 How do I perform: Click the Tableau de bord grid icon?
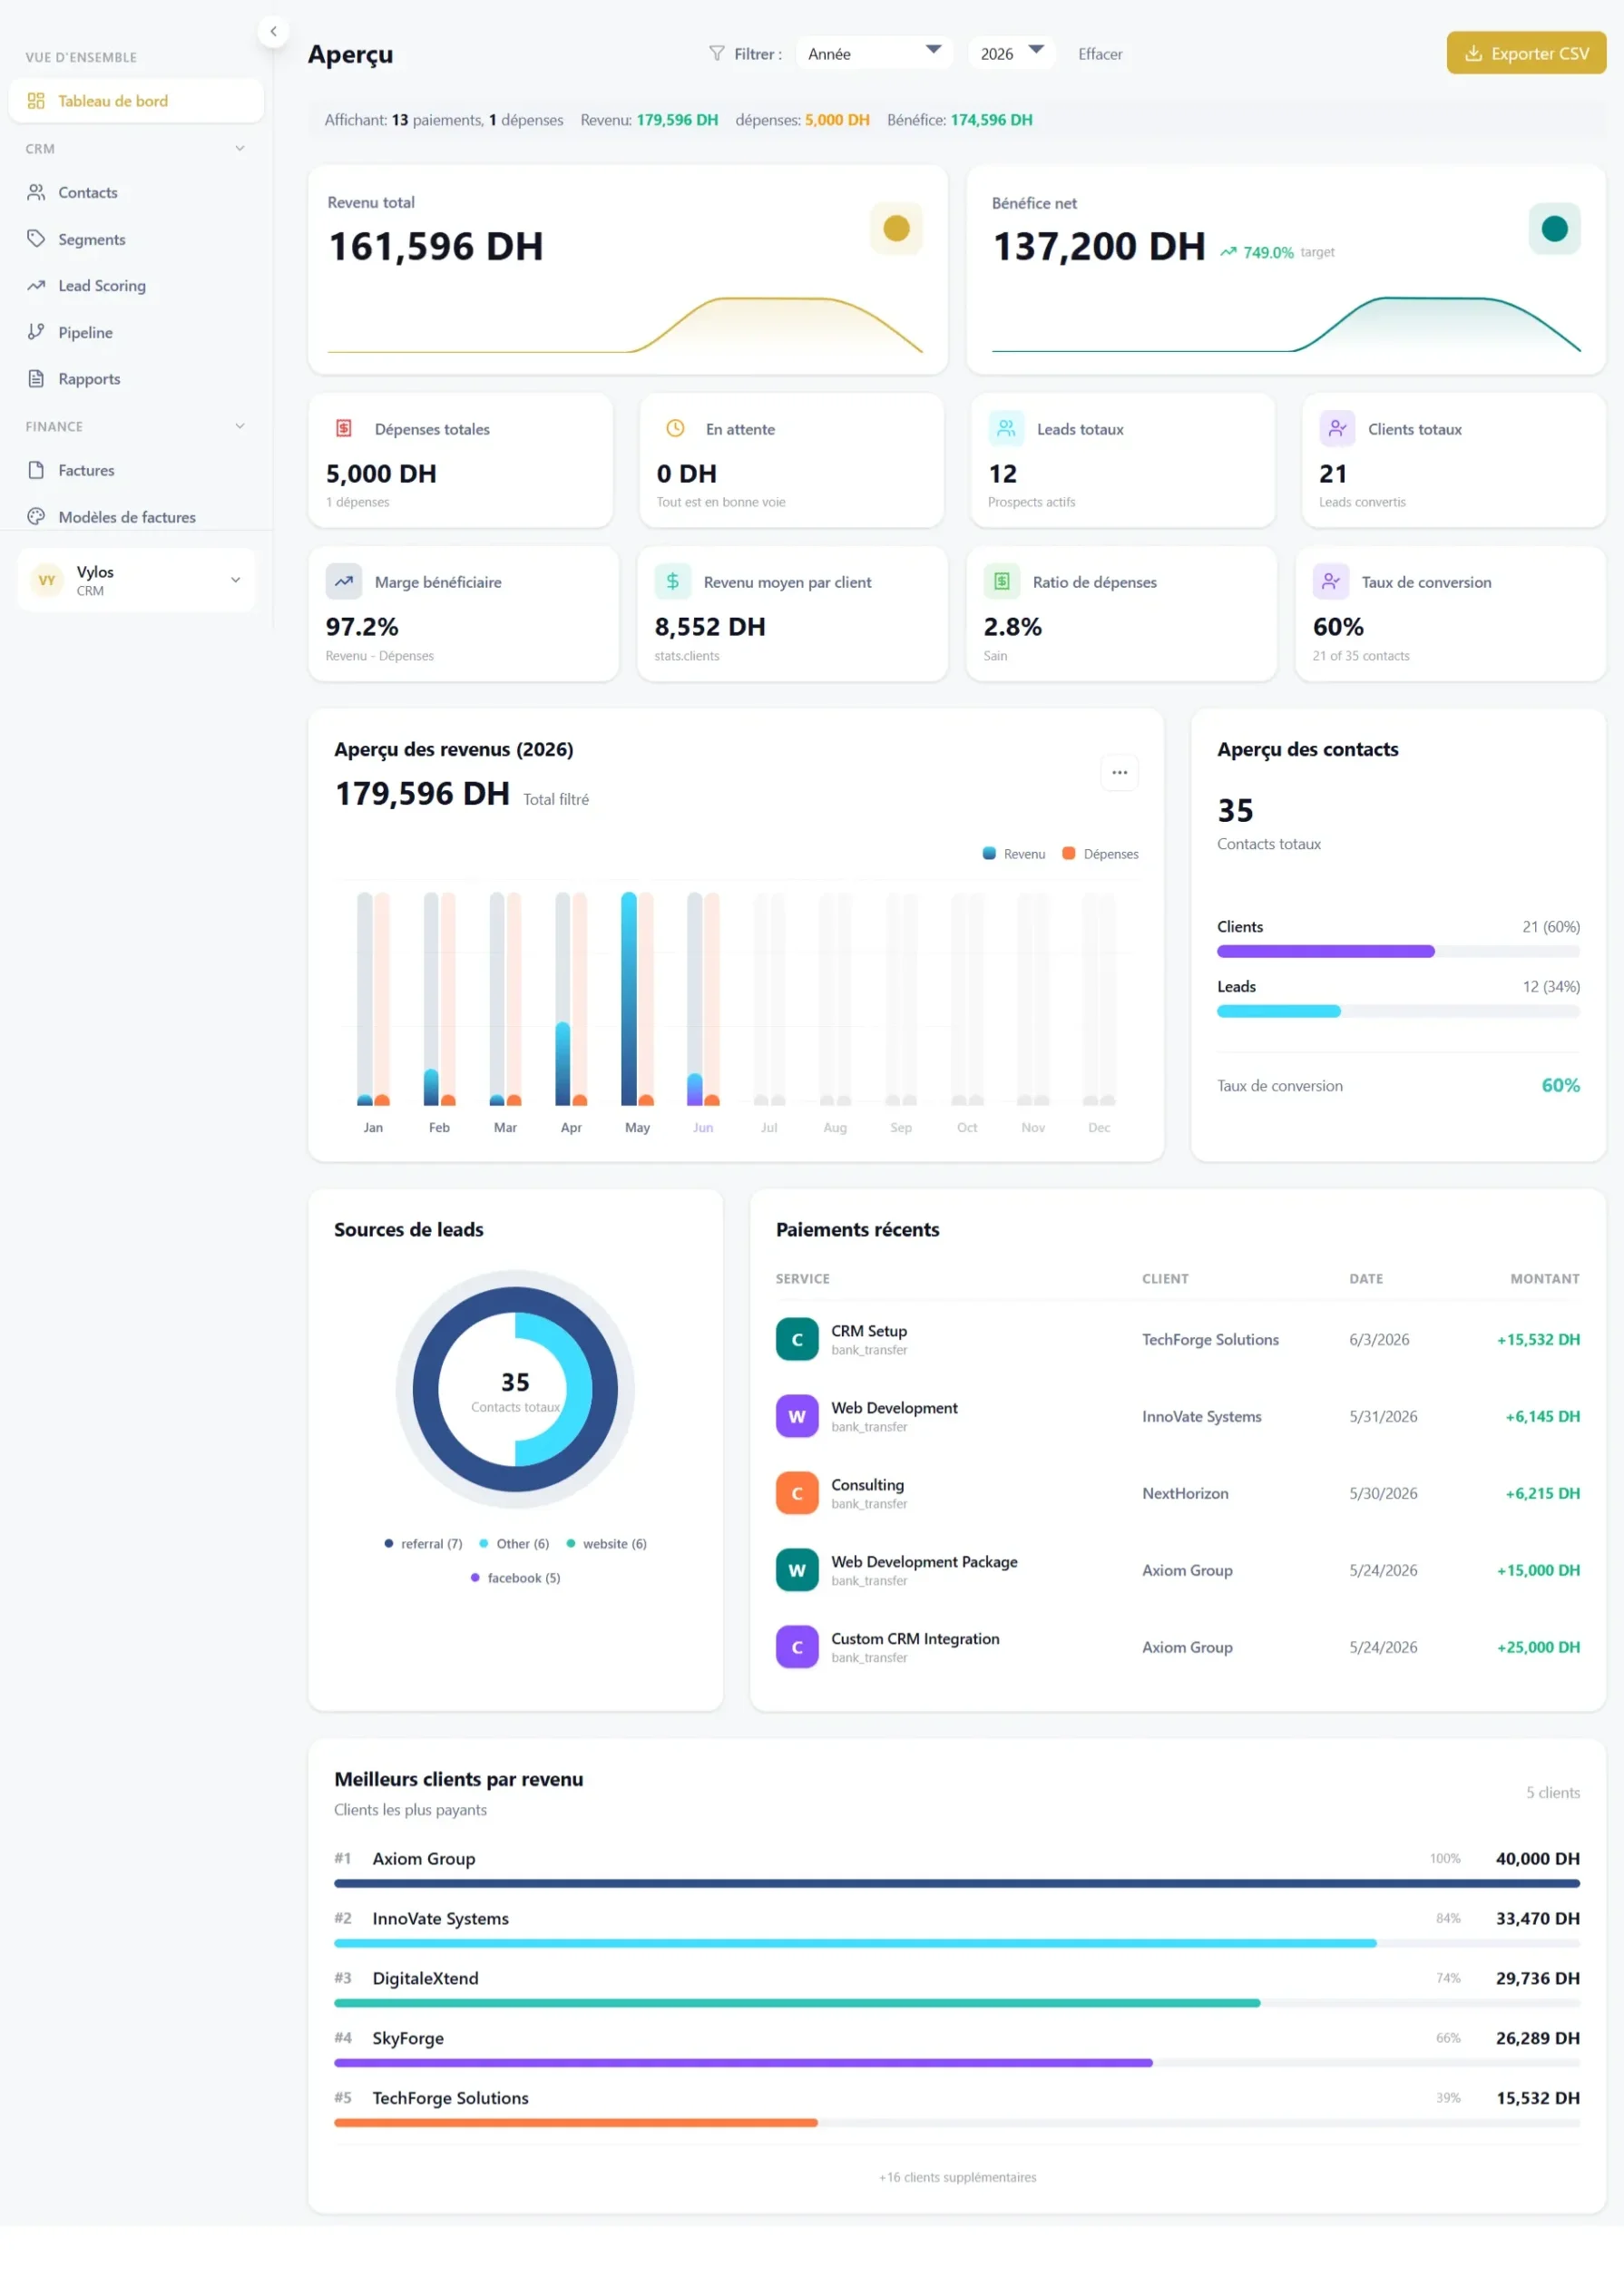[x=36, y=101]
